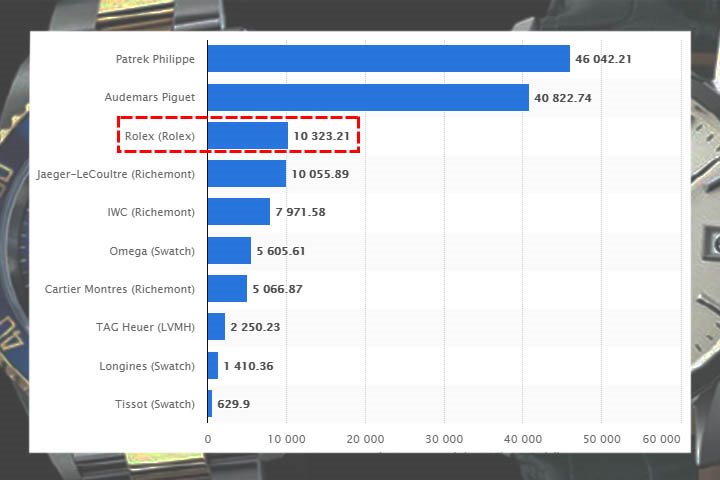Click the 'Omega (Swatch)' label
The height and width of the screenshot is (480, 720).
point(152,251)
